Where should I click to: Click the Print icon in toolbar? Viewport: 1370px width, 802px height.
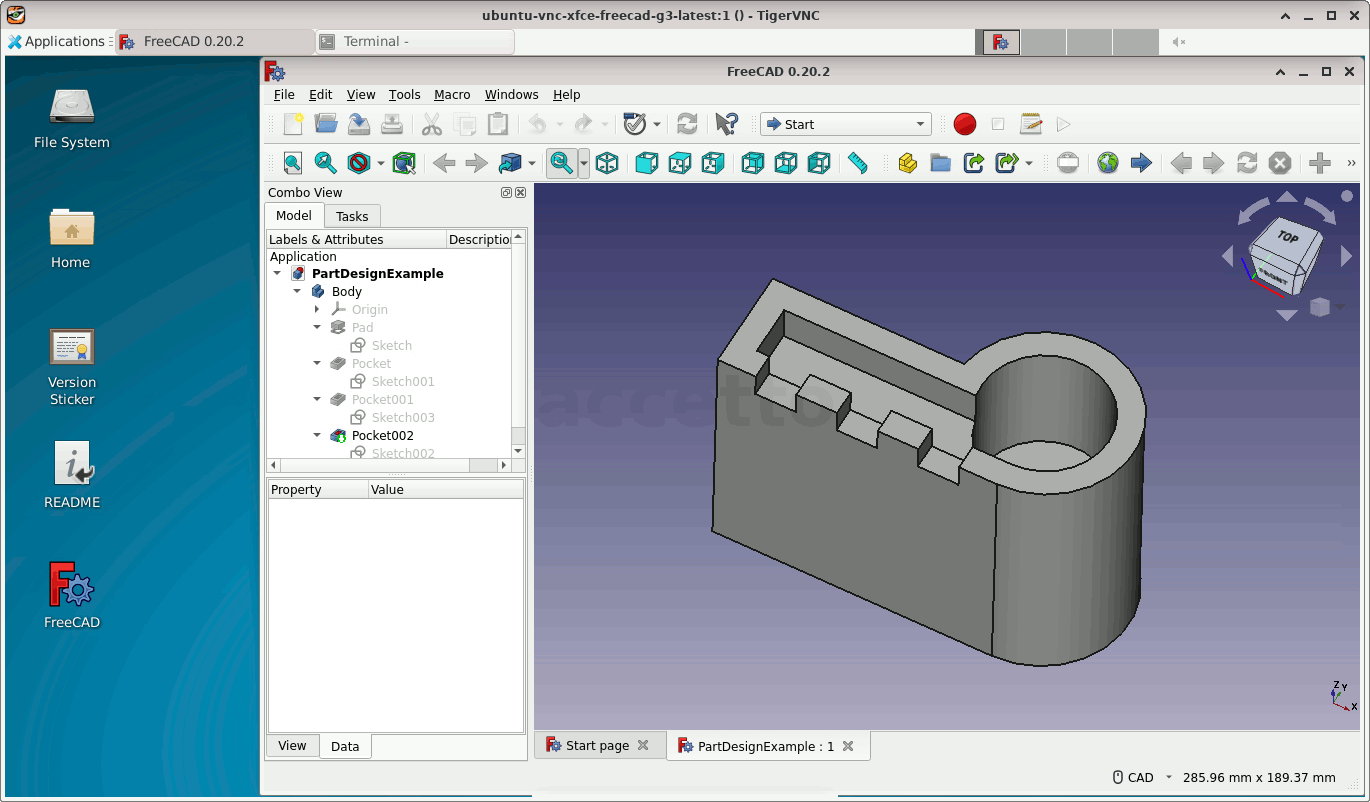(x=392, y=124)
